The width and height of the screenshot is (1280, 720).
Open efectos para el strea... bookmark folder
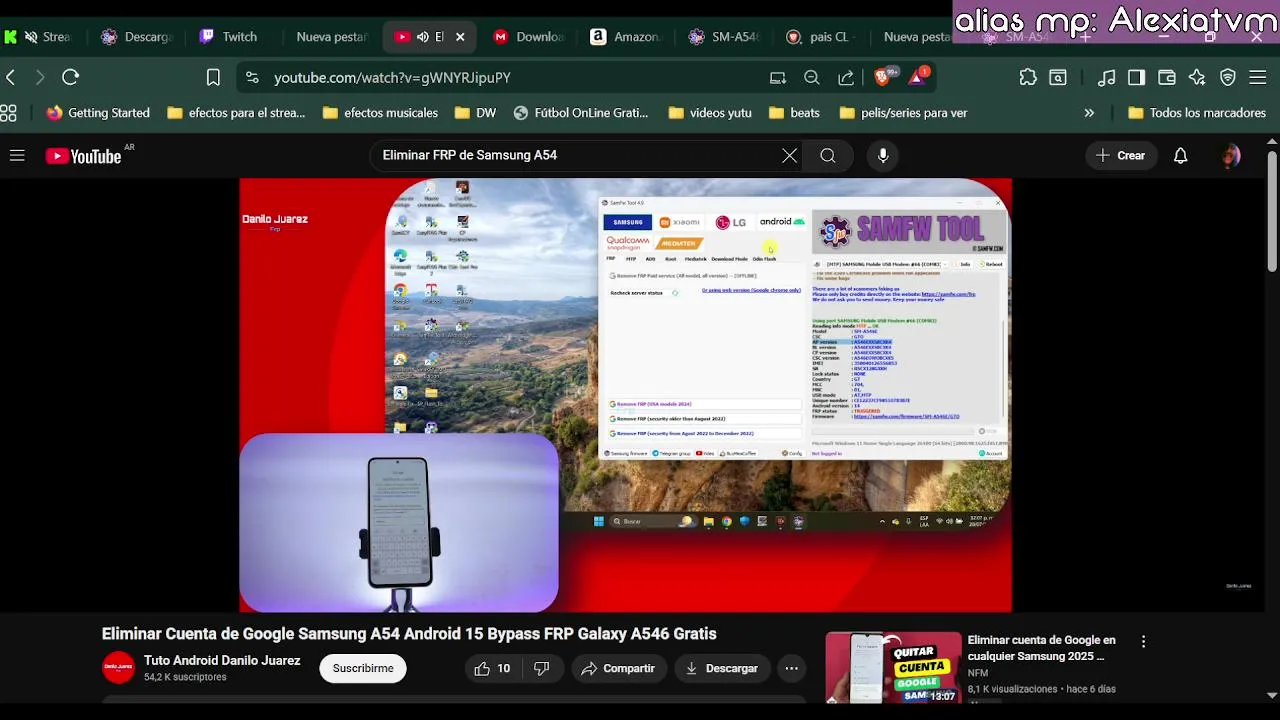pyautogui.click(x=236, y=113)
